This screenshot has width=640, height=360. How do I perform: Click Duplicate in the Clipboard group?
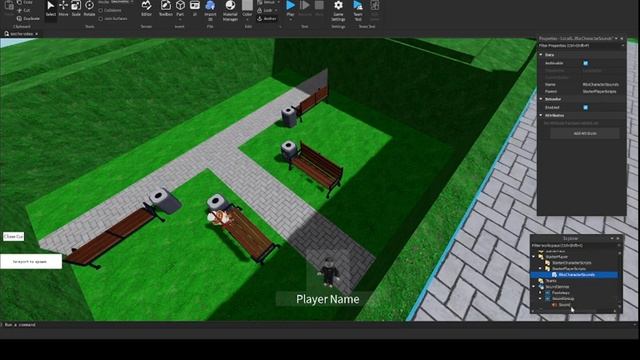pyautogui.click(x=28, y=18)
